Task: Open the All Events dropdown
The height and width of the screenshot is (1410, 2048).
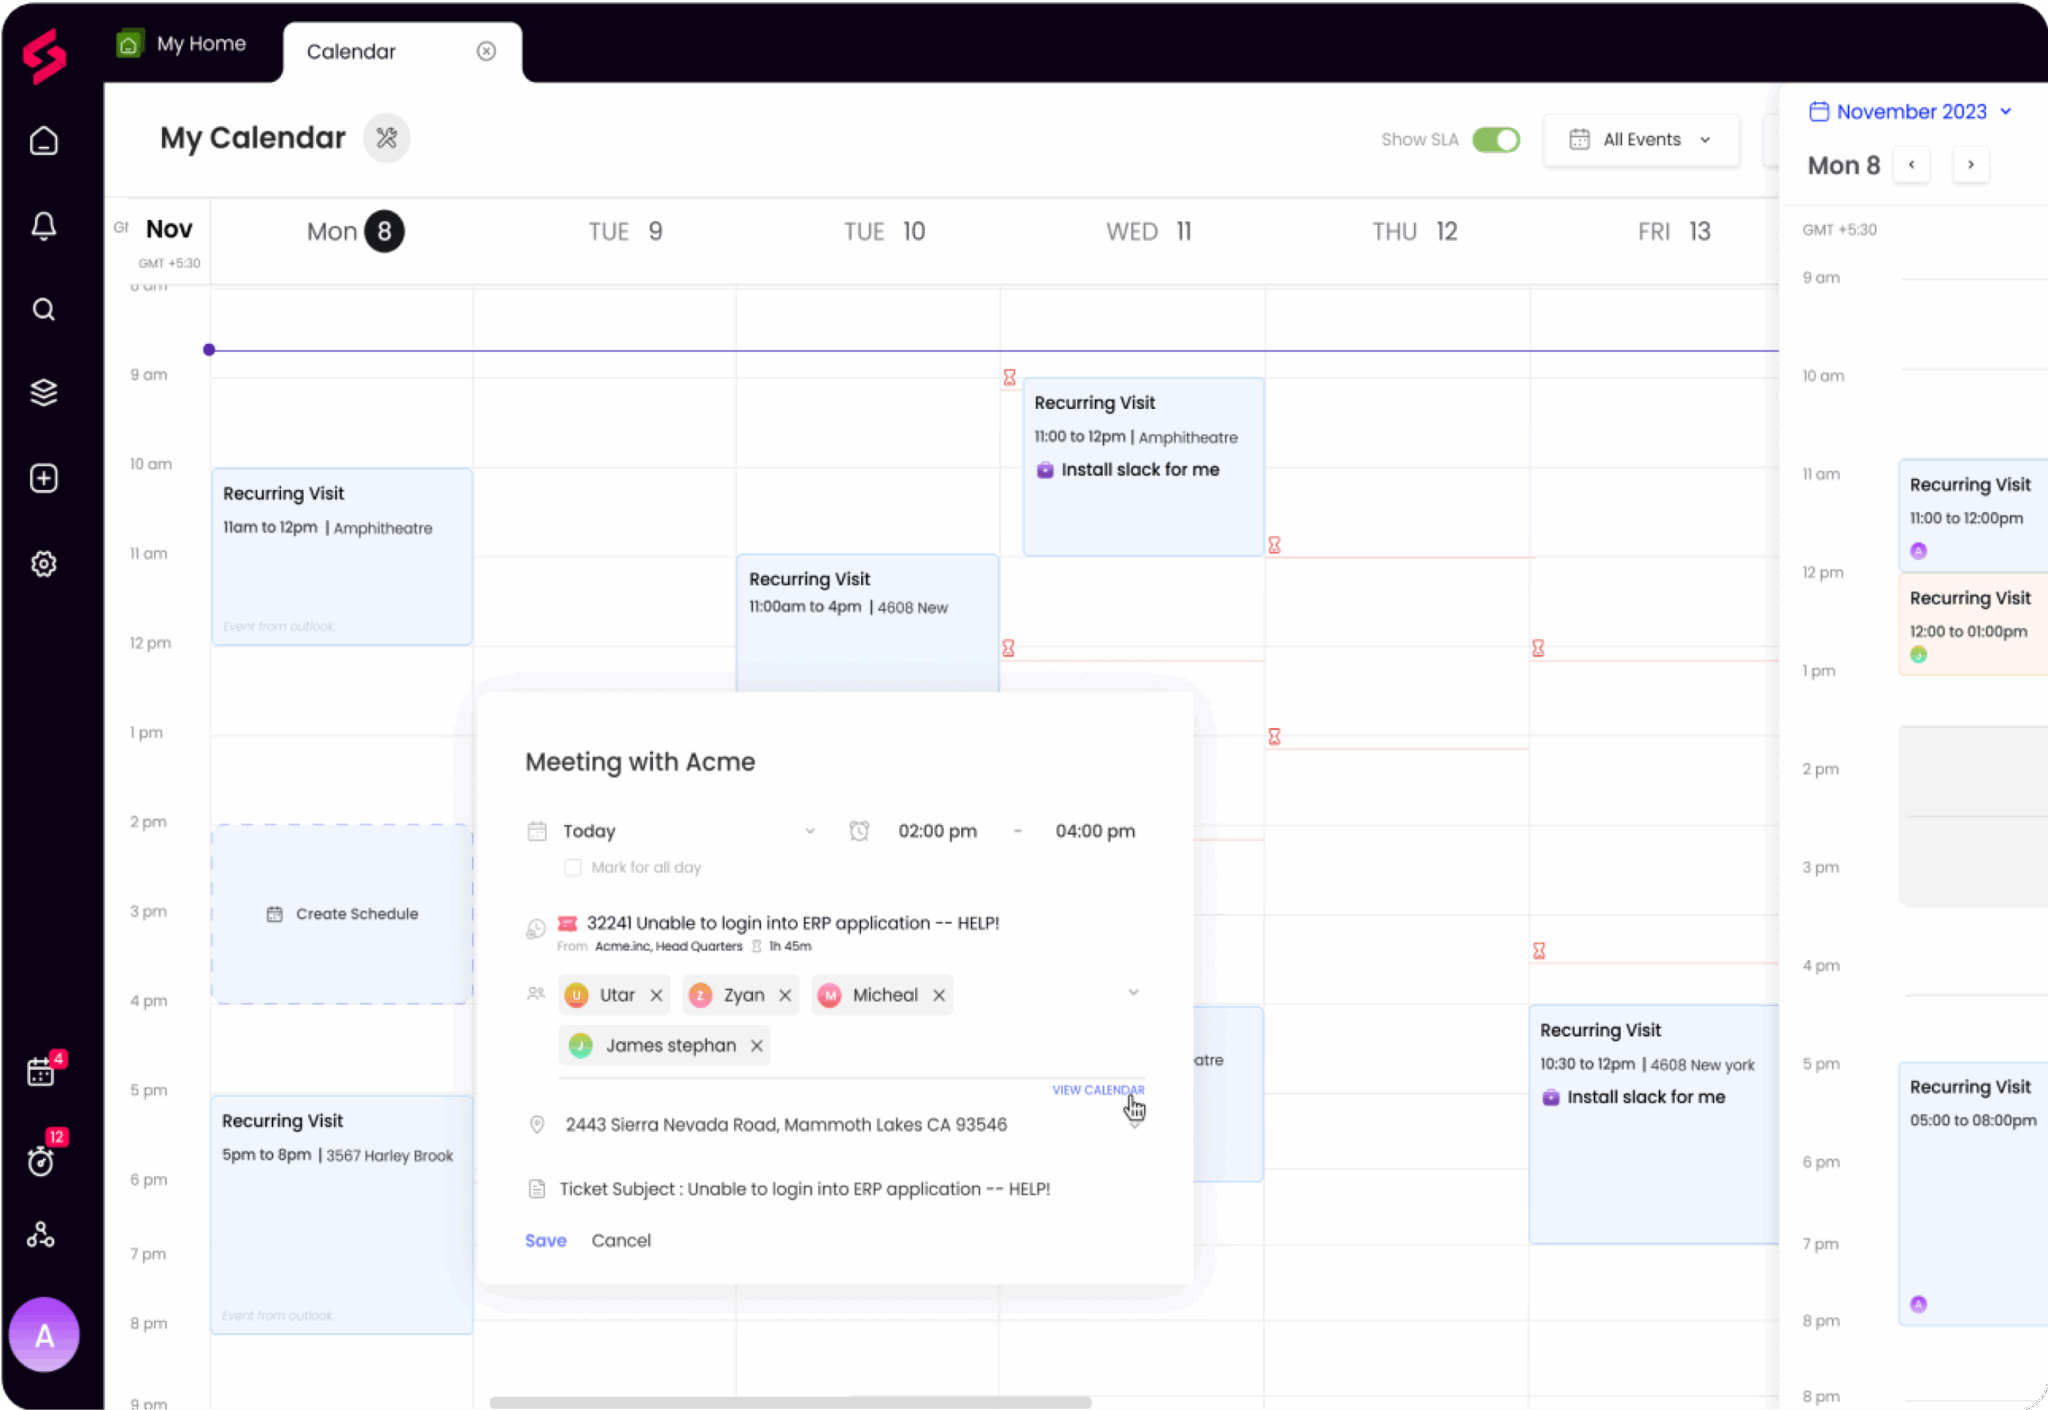Action: tap(1641, 140)
